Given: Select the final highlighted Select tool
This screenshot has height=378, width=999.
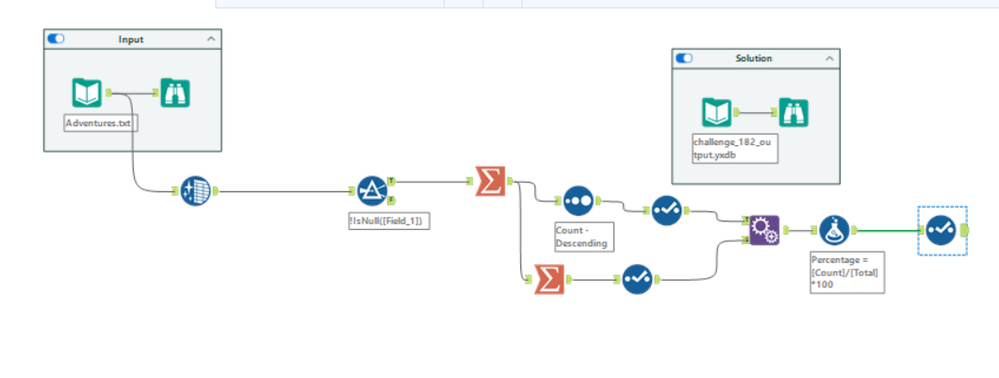Looking at the screenshot, I should (x=942, y=230).
